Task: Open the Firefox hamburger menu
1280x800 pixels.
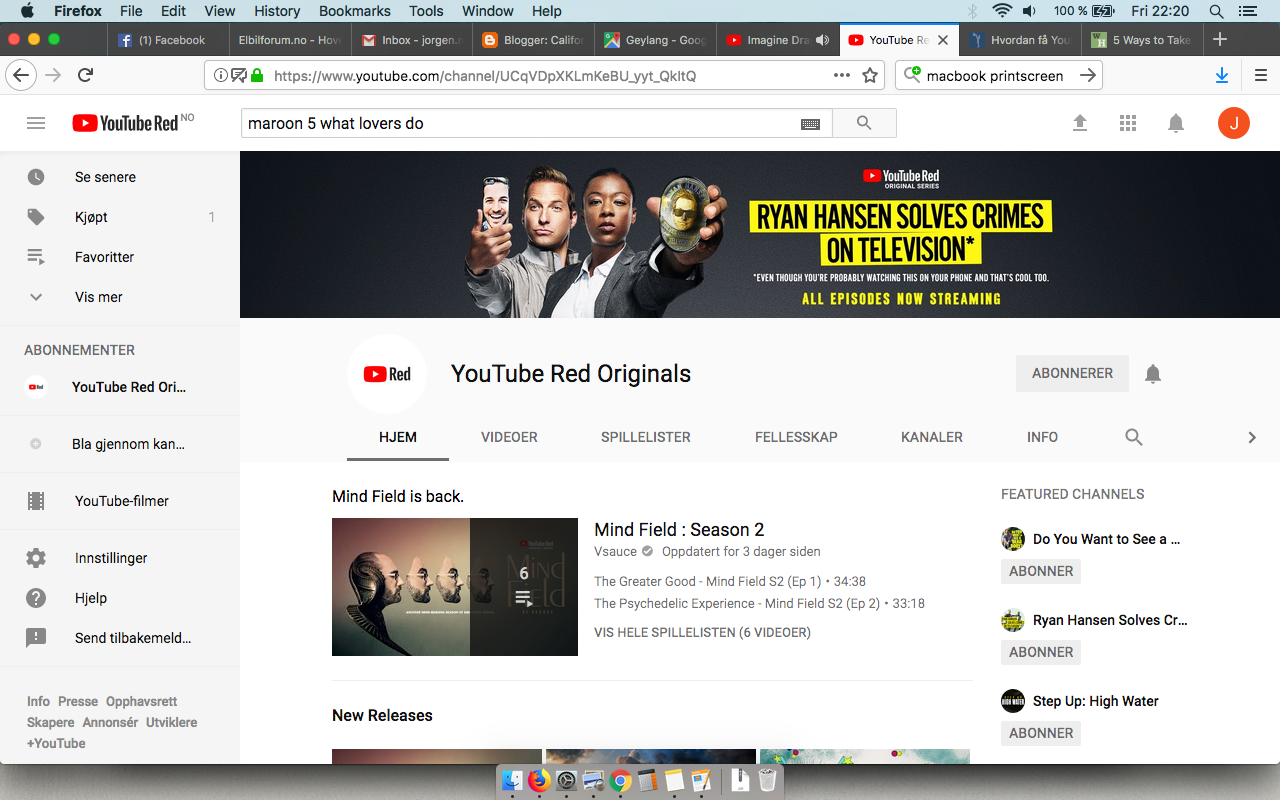Action: pos(1261,75)
